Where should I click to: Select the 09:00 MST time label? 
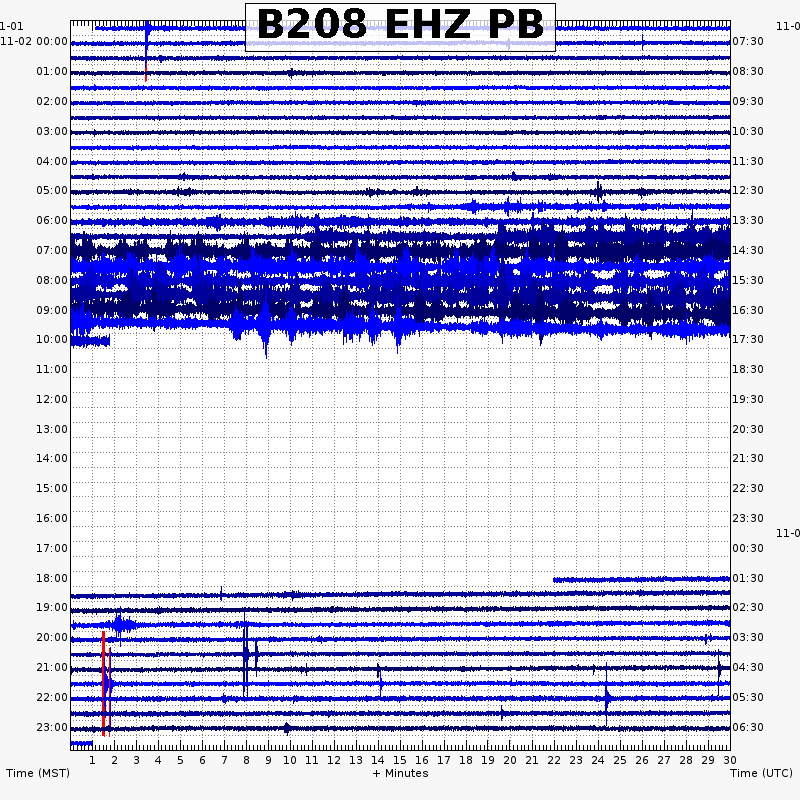(52, 310)
